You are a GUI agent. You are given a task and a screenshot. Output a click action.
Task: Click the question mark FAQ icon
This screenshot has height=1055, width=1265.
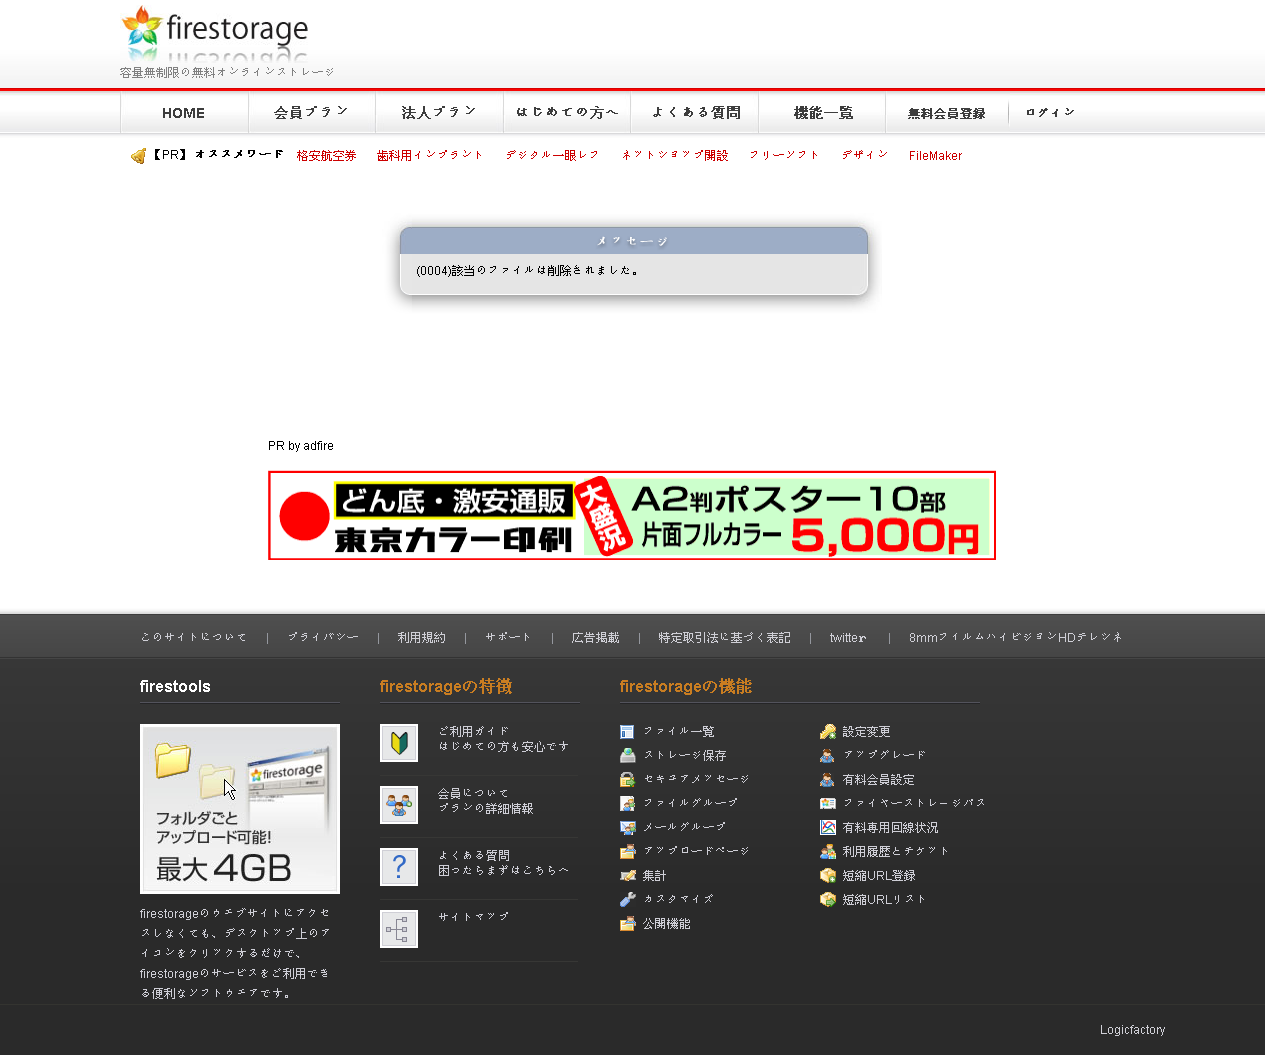(x=399, y=867)
